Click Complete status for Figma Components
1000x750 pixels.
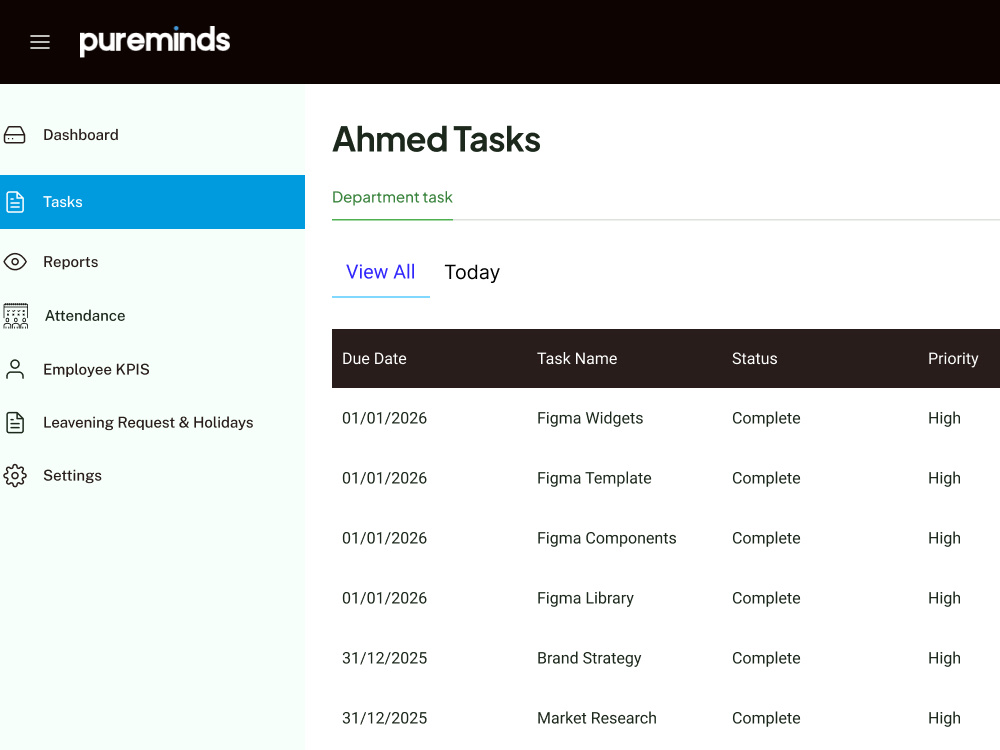tap(766, 538)
